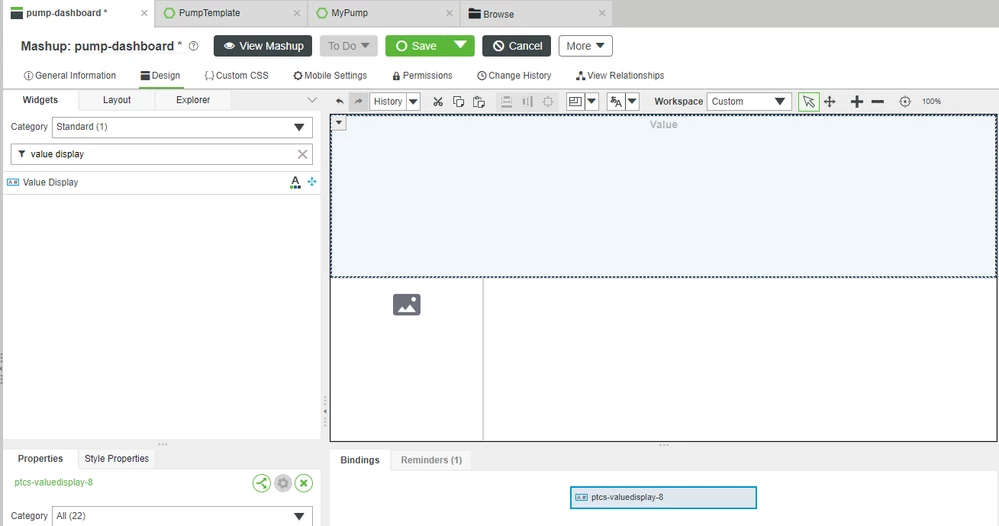
Task: Click the align vertically toolbar icon
Action: tap(527, 101)
